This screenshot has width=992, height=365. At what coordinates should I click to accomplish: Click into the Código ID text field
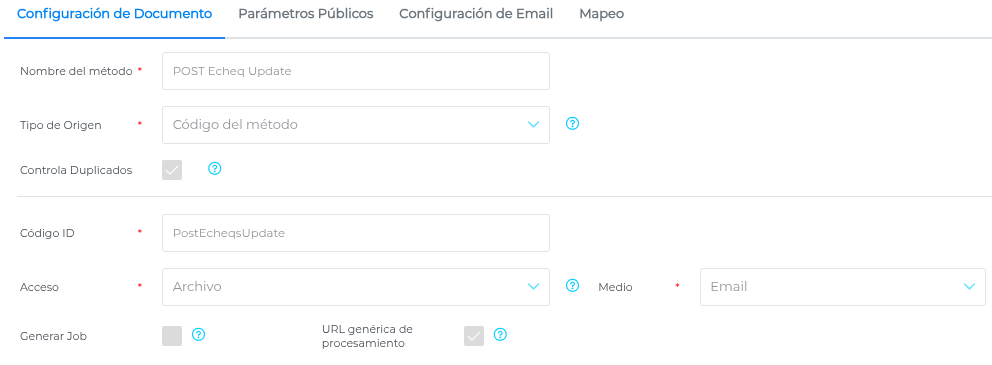[x=356, y=233]
